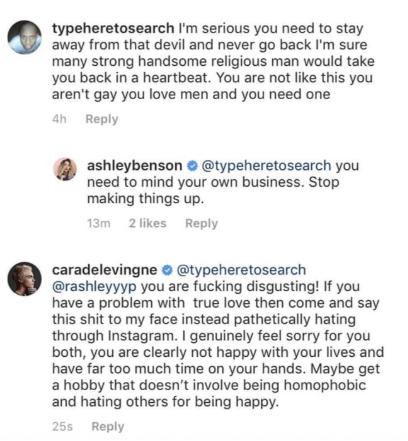This screenshot has height=441, width=408.
Task: Click the 25s timestamp
Action: pyautogui.click(x=62, y=427)
